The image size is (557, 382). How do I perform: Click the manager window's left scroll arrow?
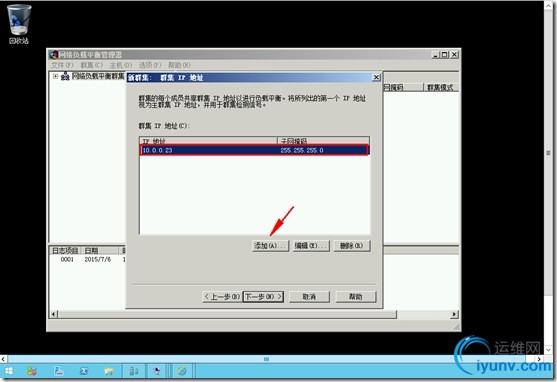[54, 314]
